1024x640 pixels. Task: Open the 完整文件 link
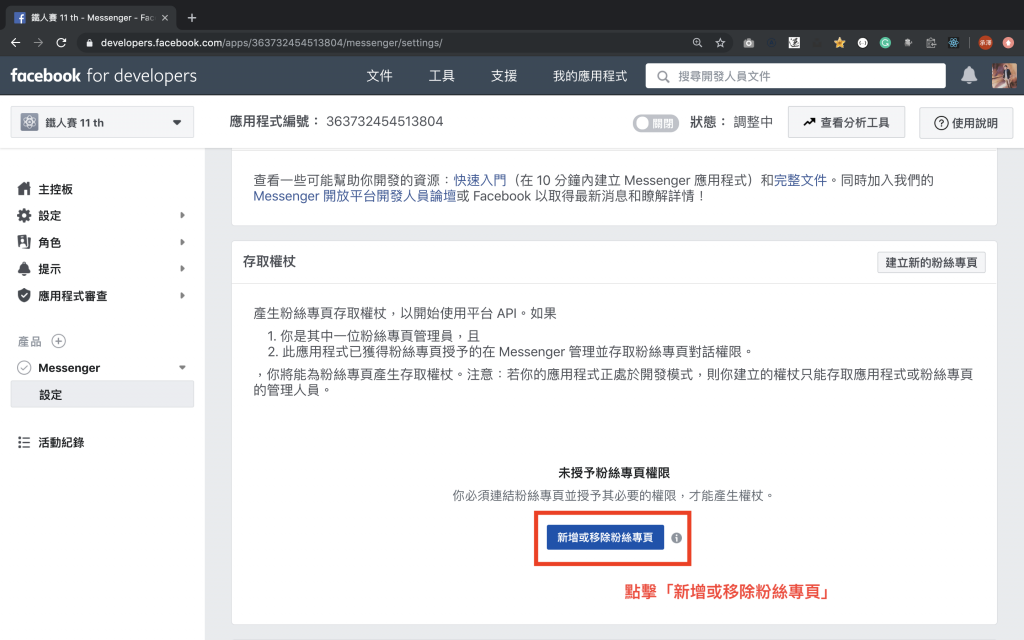click(x=801, y=180)
